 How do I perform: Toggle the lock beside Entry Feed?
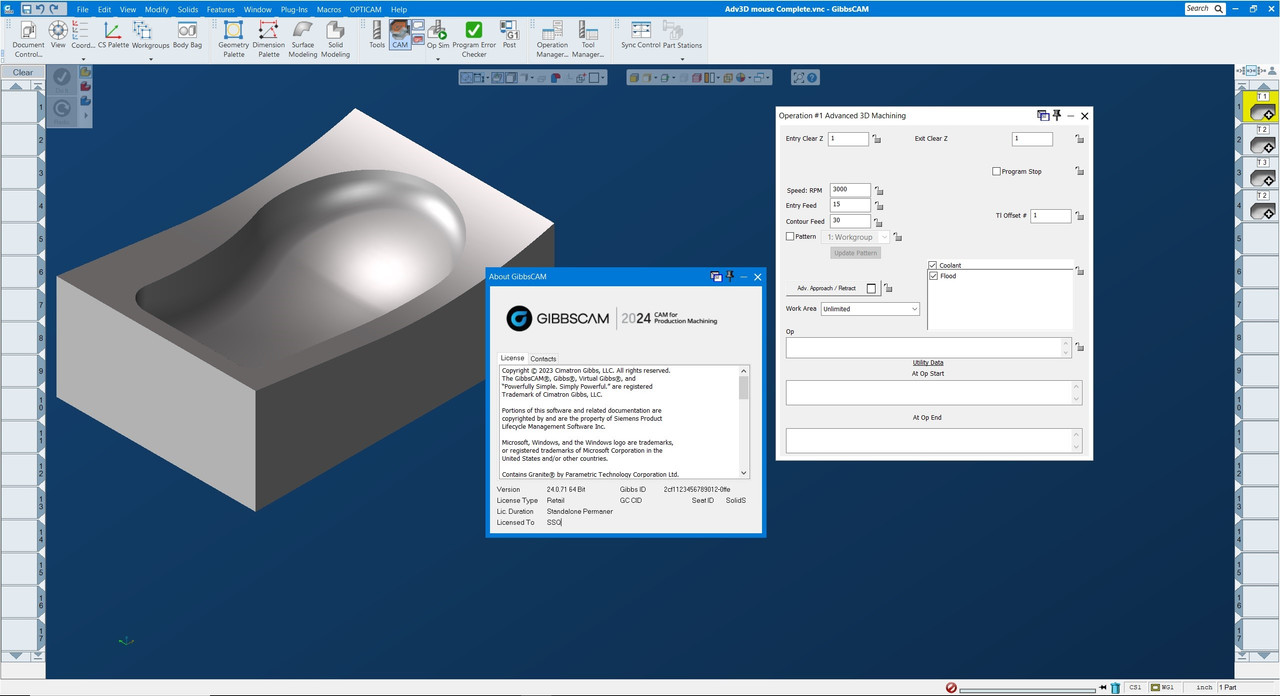(x=878, y=206)
